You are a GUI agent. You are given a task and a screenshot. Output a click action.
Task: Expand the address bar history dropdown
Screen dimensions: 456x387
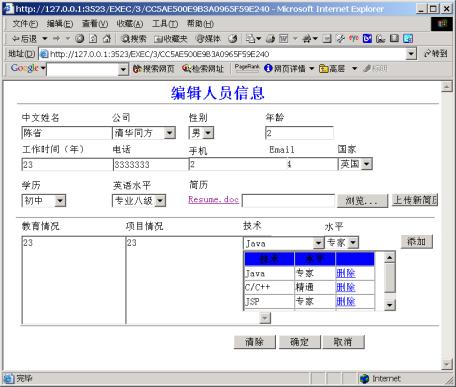click(x=412, y=54)
